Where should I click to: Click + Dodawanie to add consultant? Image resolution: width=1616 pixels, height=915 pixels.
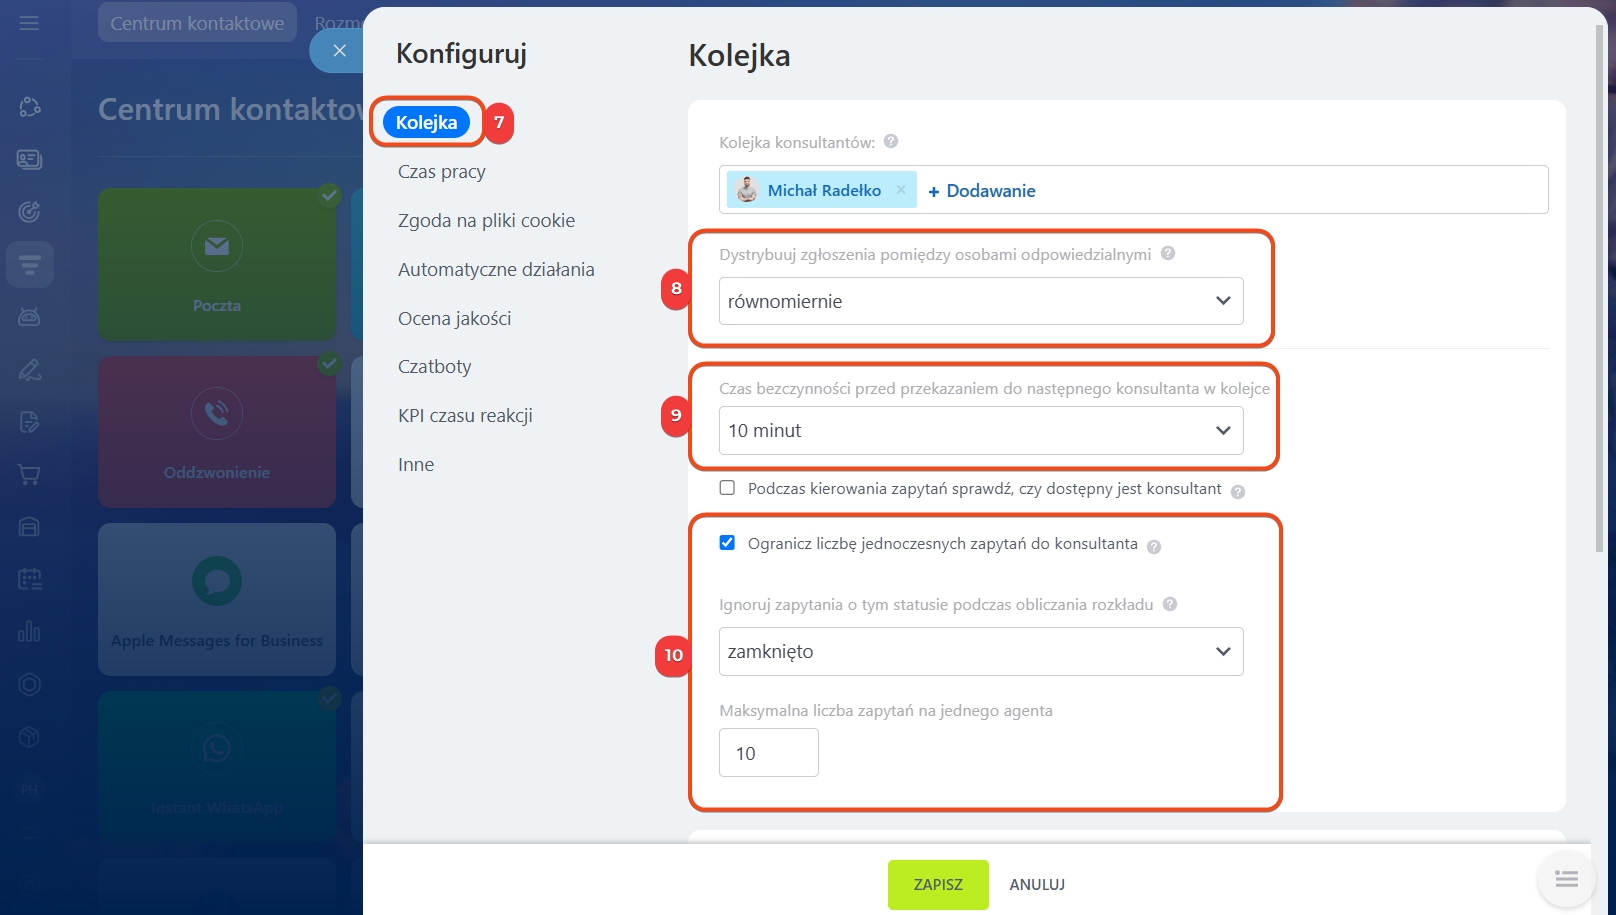pos(981,191)
